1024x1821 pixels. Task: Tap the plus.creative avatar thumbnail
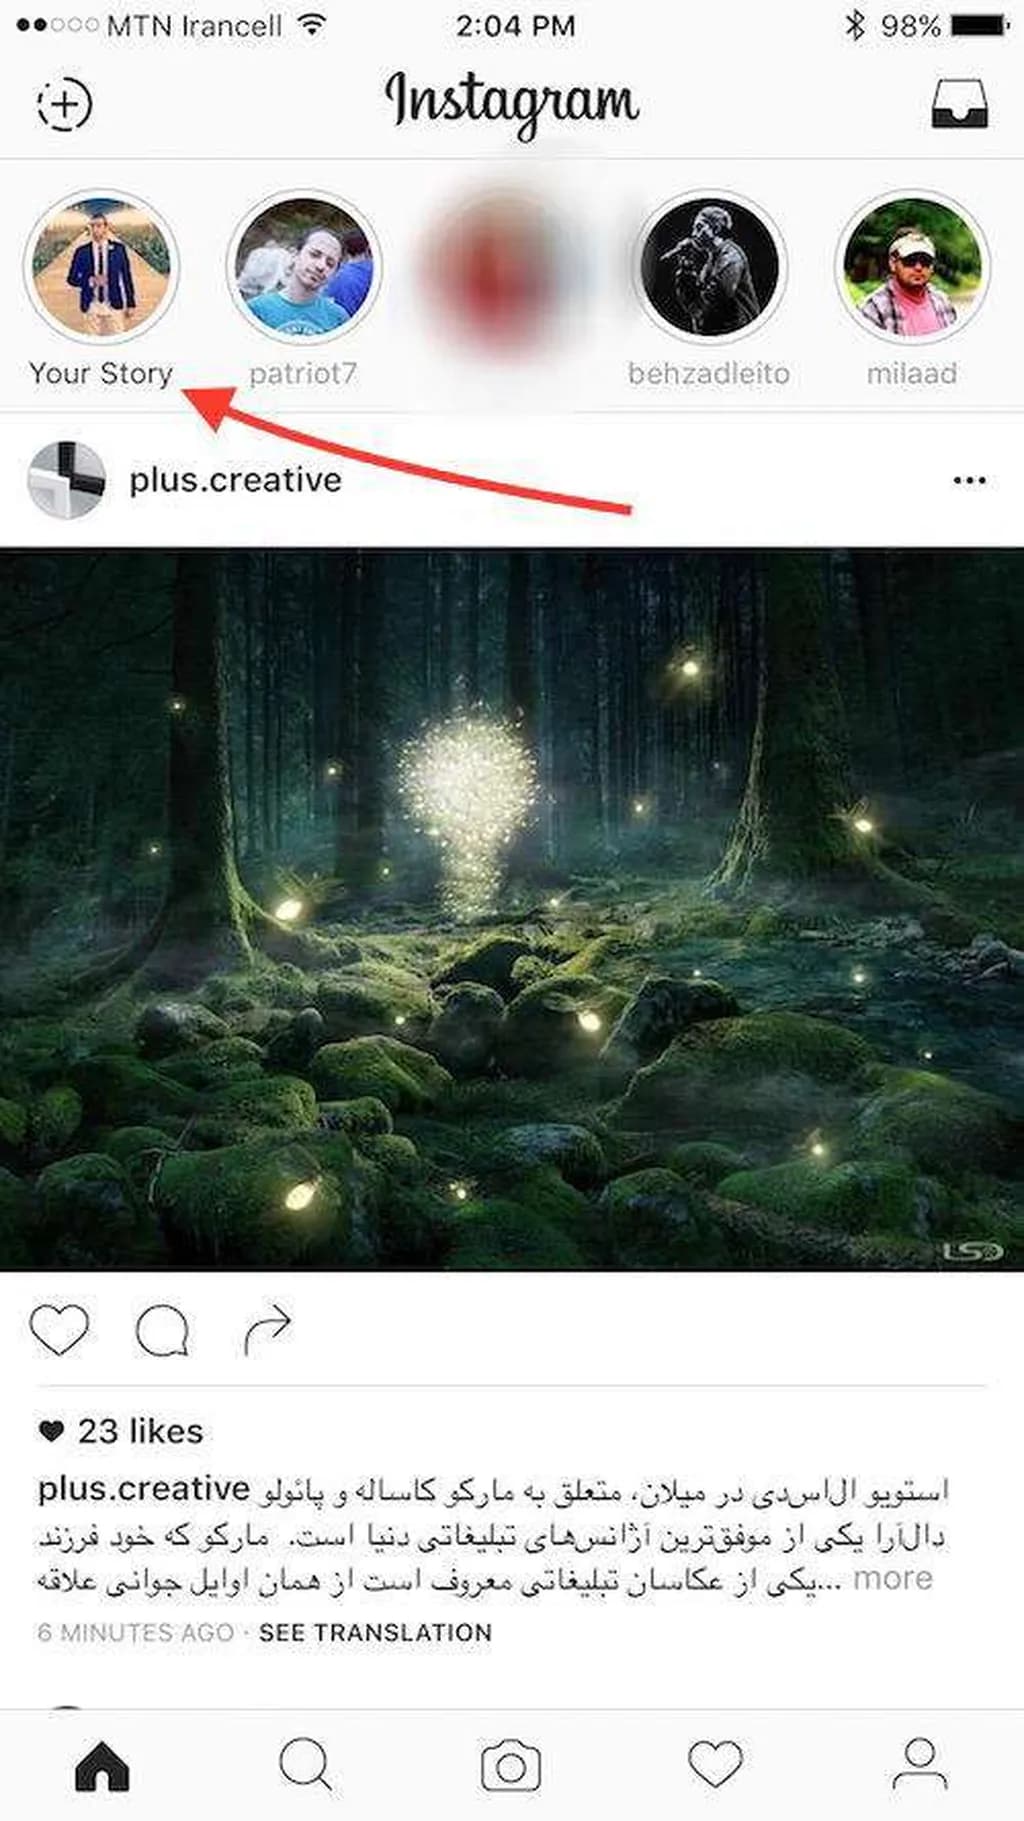point(66,481)
